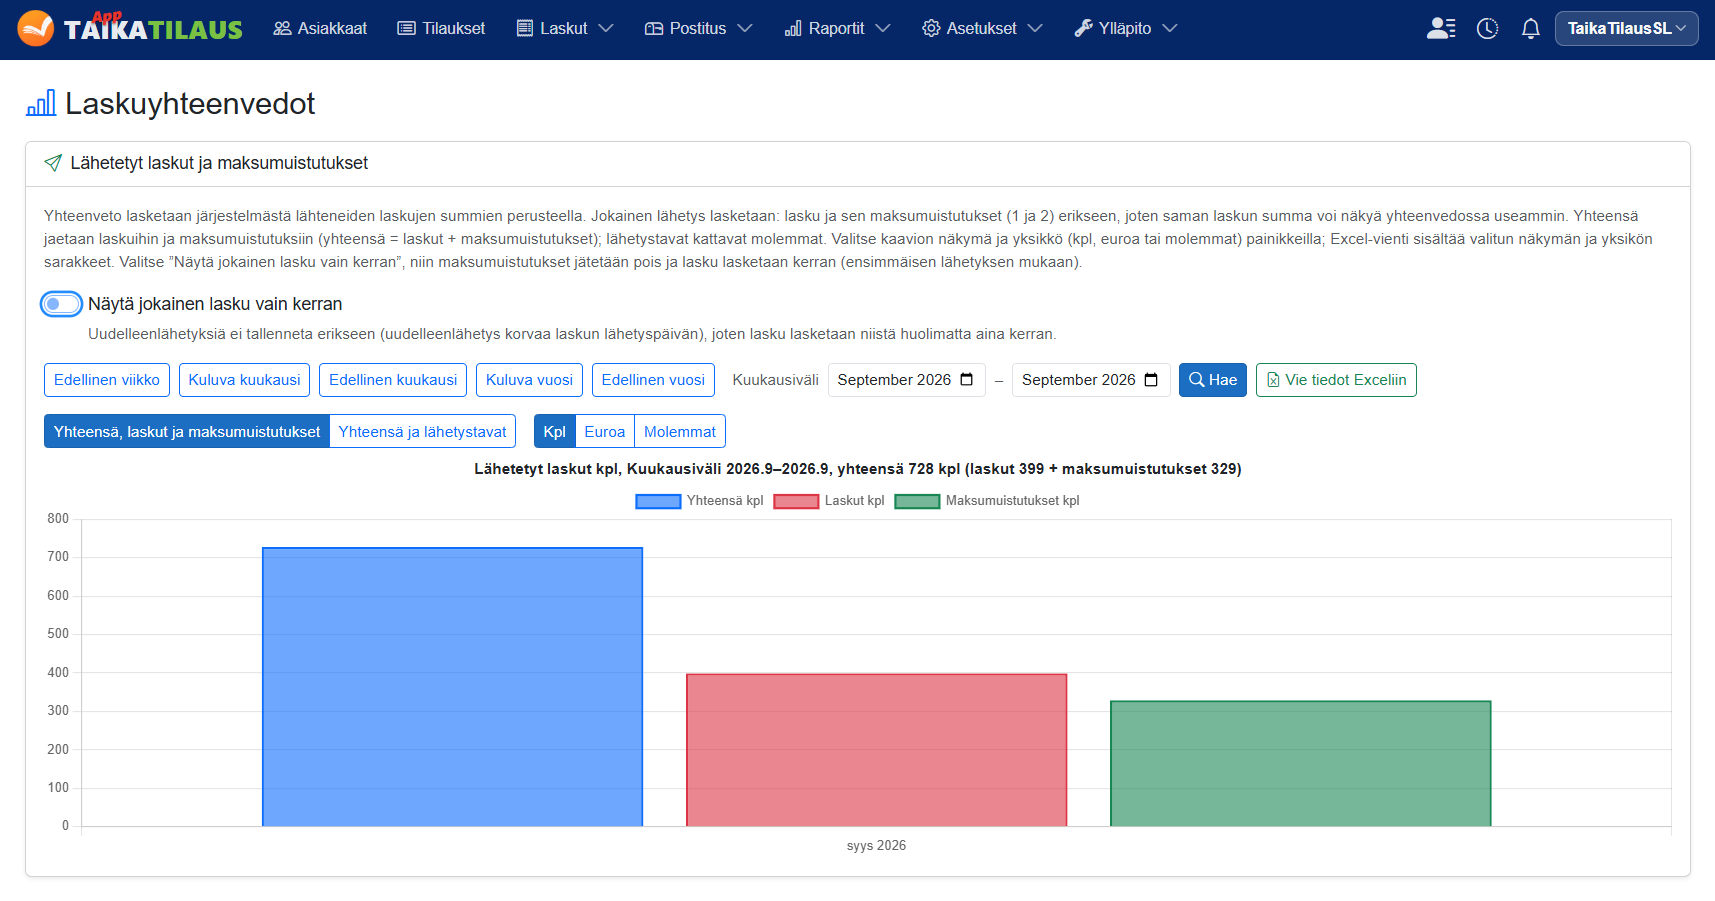Open the Asiakkaat menu item
1715x901 pixels.
(x=320, y=28)
